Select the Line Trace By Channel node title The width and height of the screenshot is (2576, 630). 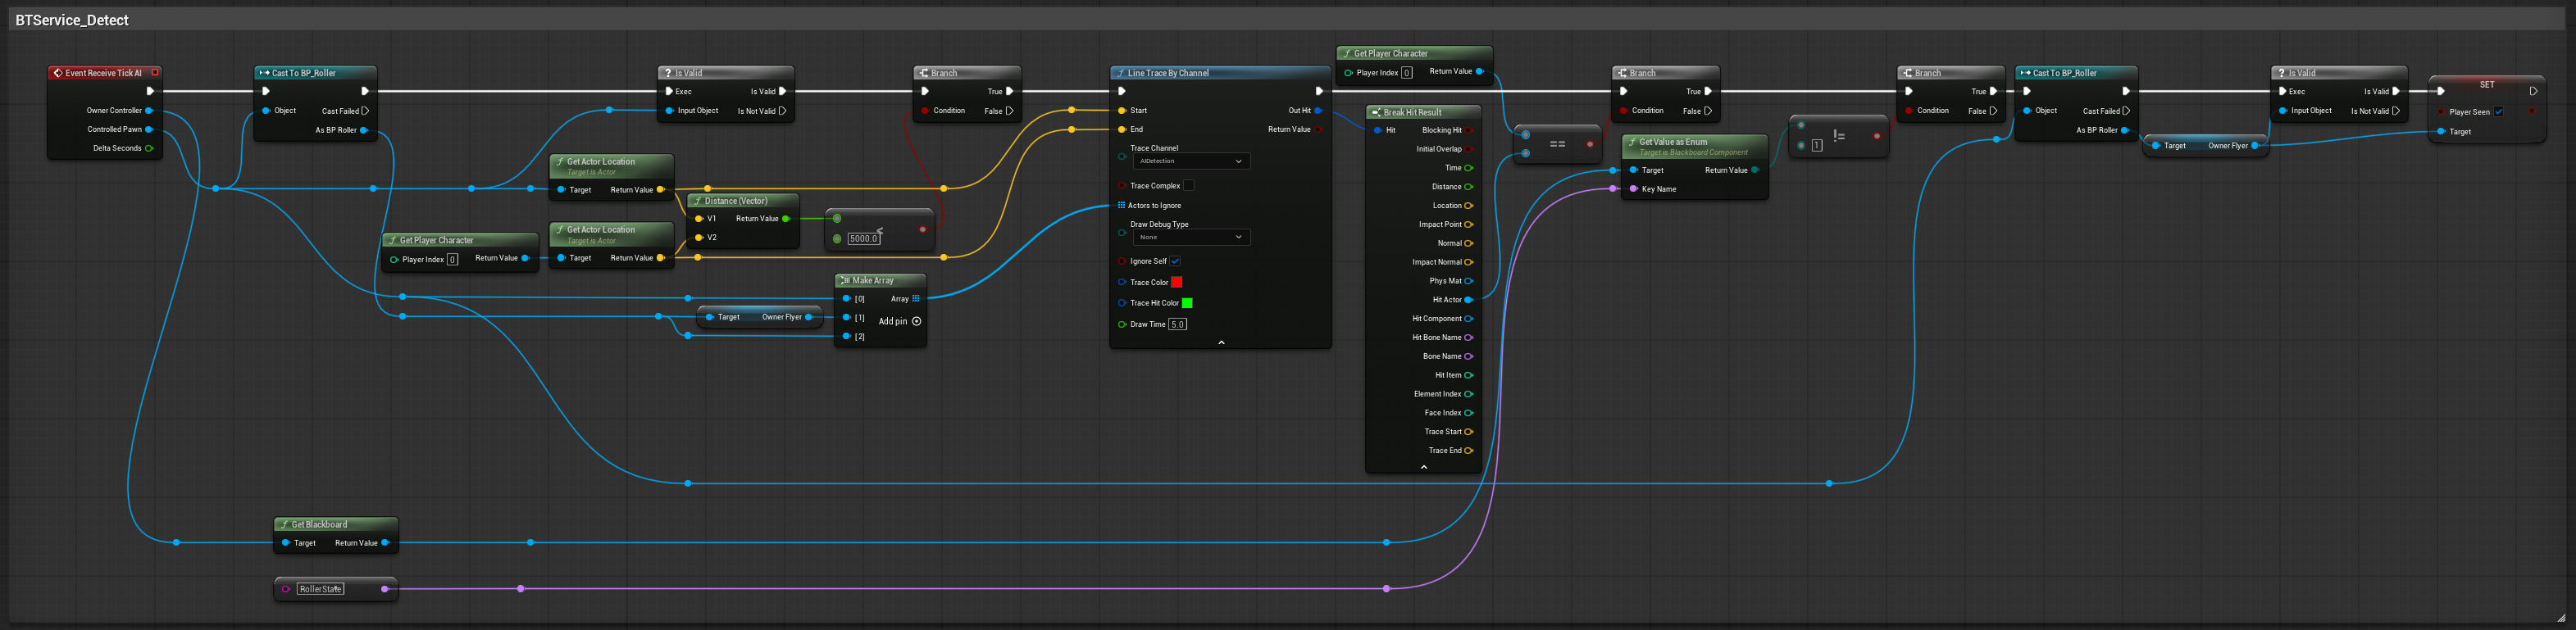click(x=1168, y=73)
